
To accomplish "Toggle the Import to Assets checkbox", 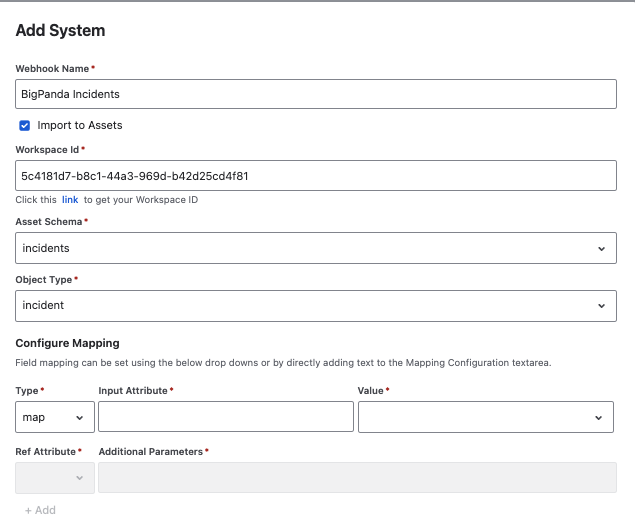I will click(25, 126).
